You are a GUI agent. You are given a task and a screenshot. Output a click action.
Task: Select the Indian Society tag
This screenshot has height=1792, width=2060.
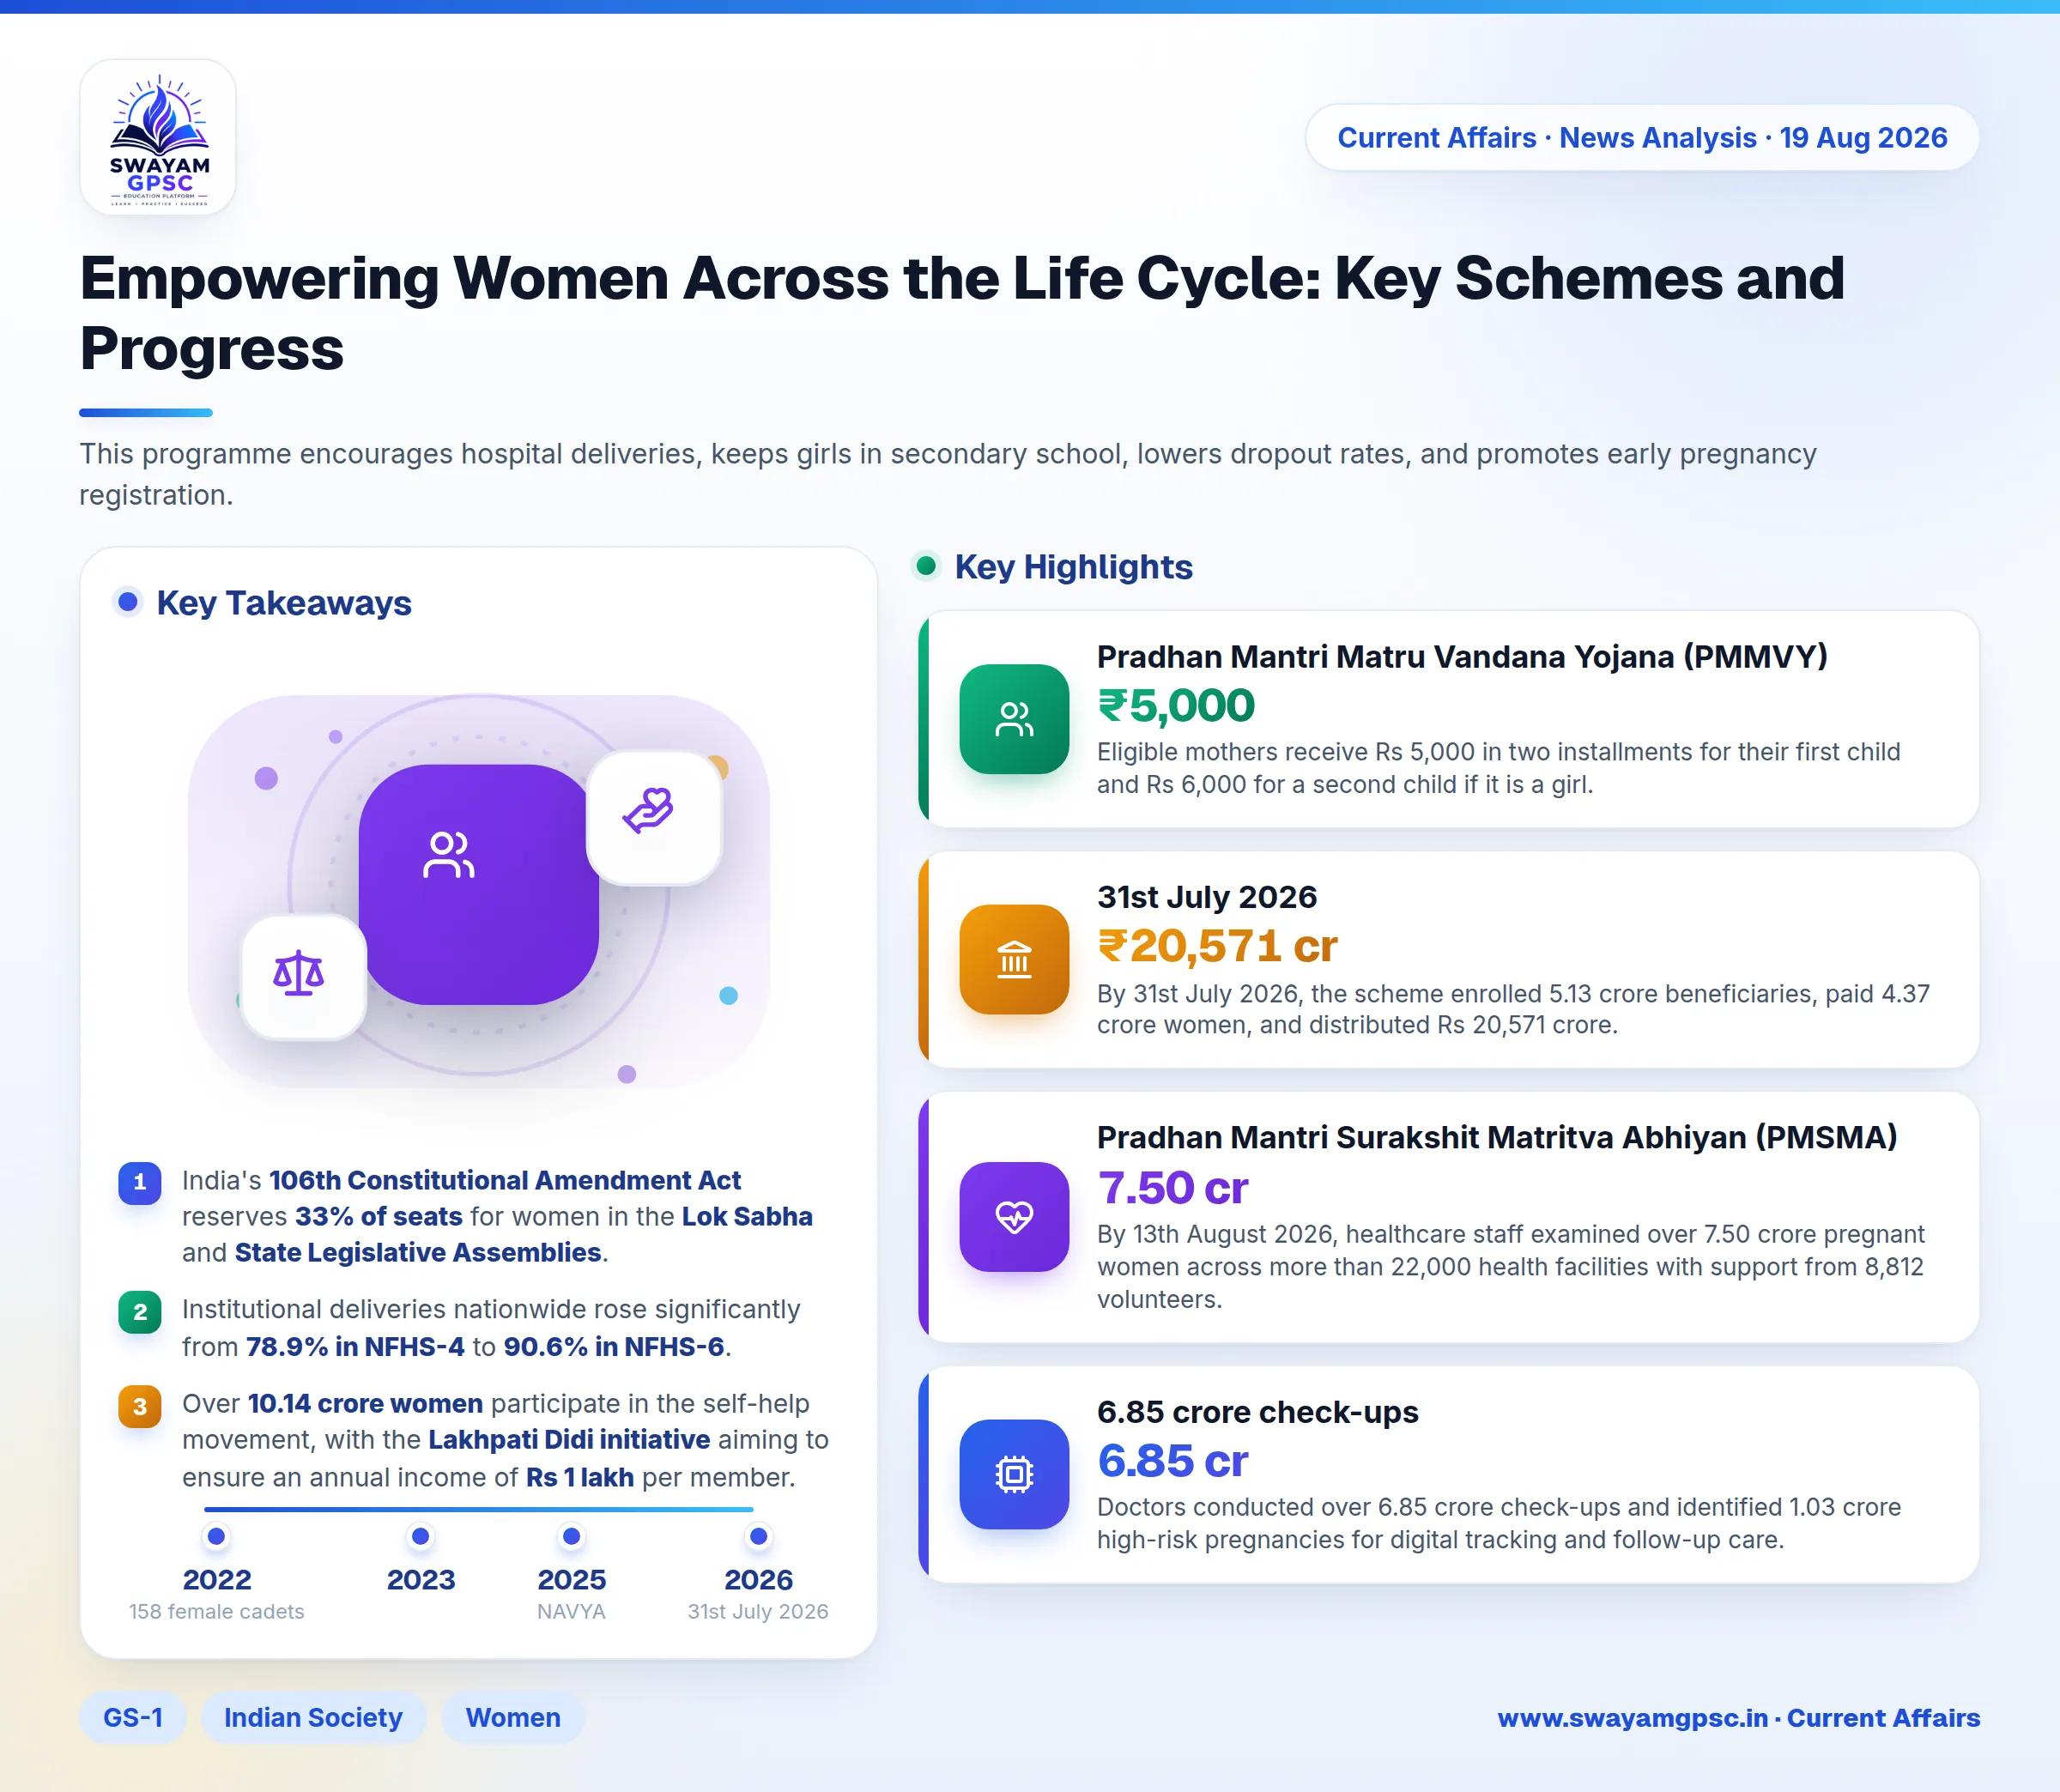coord(313,1717)
